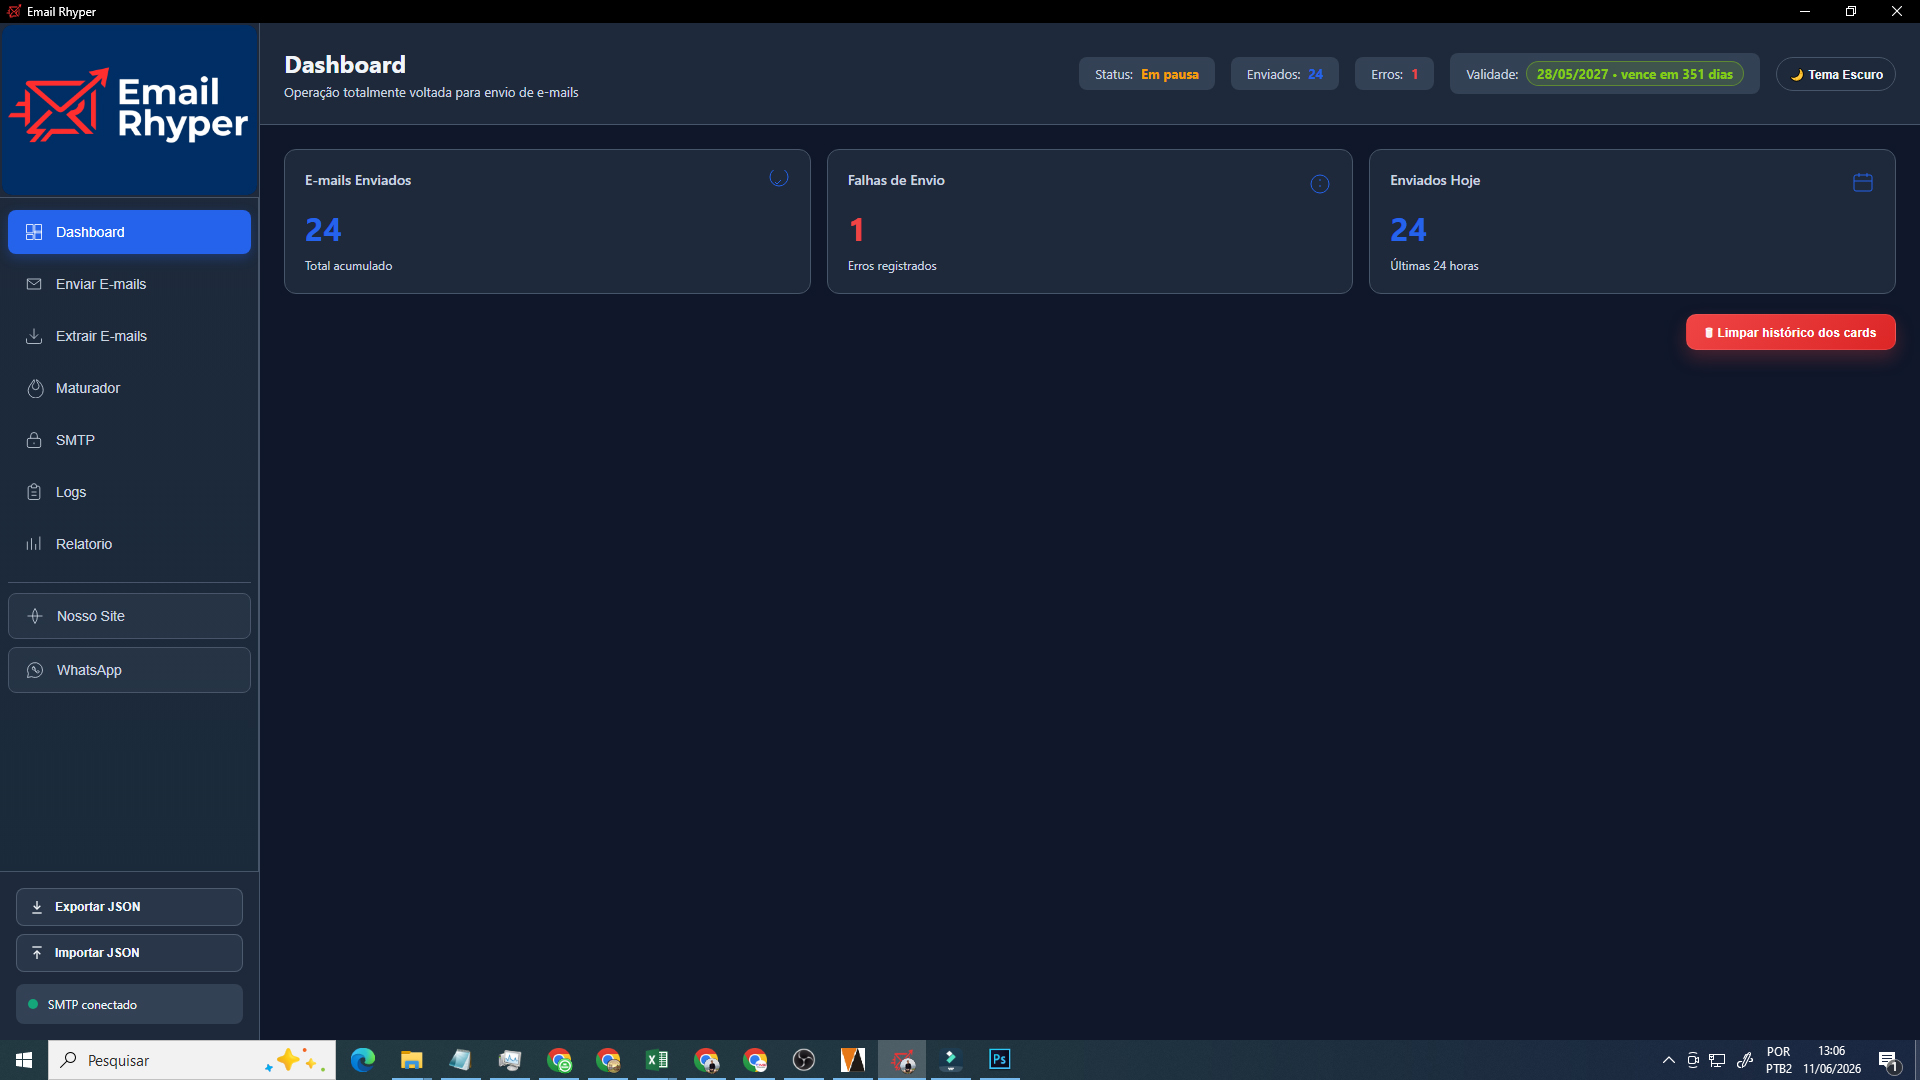The height and width of the screenshot is (1080, 1920).
Task: Open the WhatsApp link button
Action: 129,670
